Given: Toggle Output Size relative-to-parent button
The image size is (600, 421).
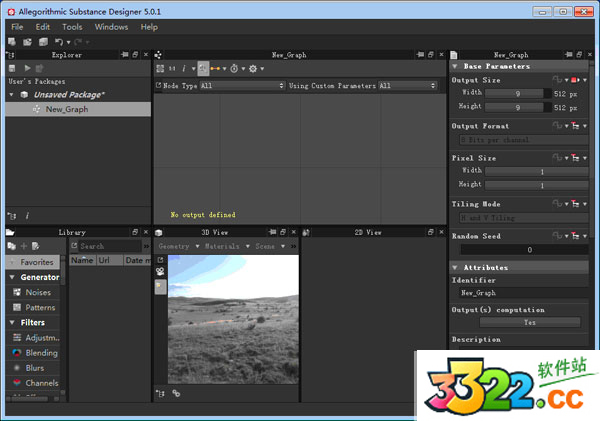Looking at the screenshot, I should pos(575,80).
